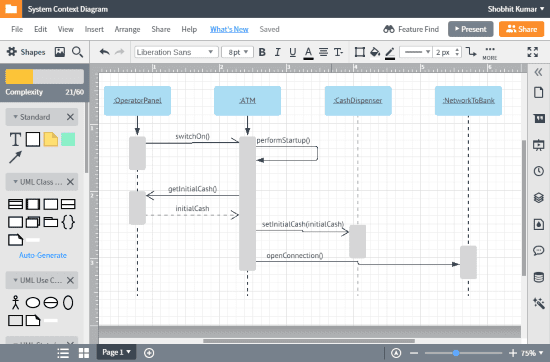The image size is (550, 362).
Task: Toggle underline formatting
Action: [x=293, y=52]
